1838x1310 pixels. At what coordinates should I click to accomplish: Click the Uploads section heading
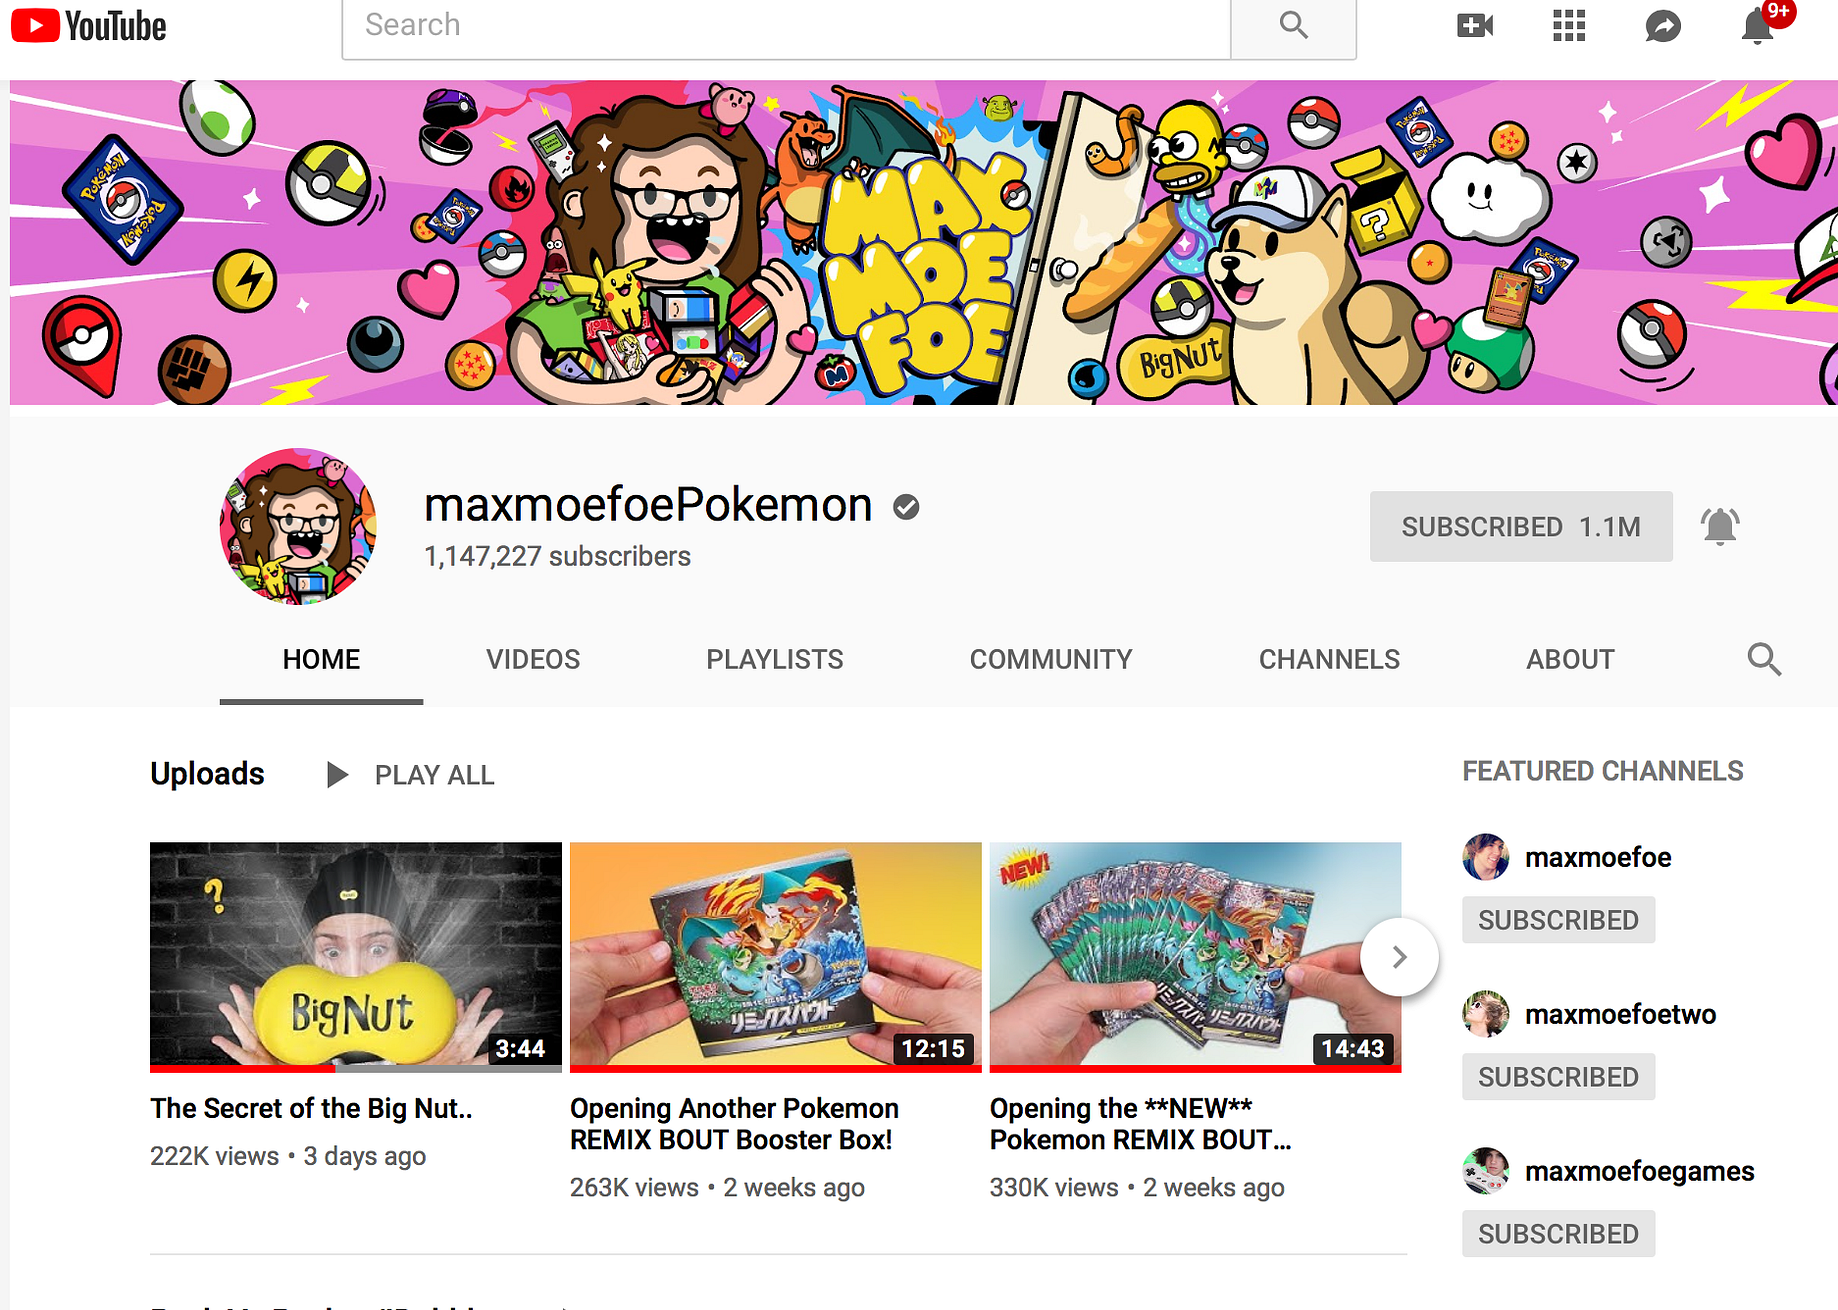[x=207, y=774]
